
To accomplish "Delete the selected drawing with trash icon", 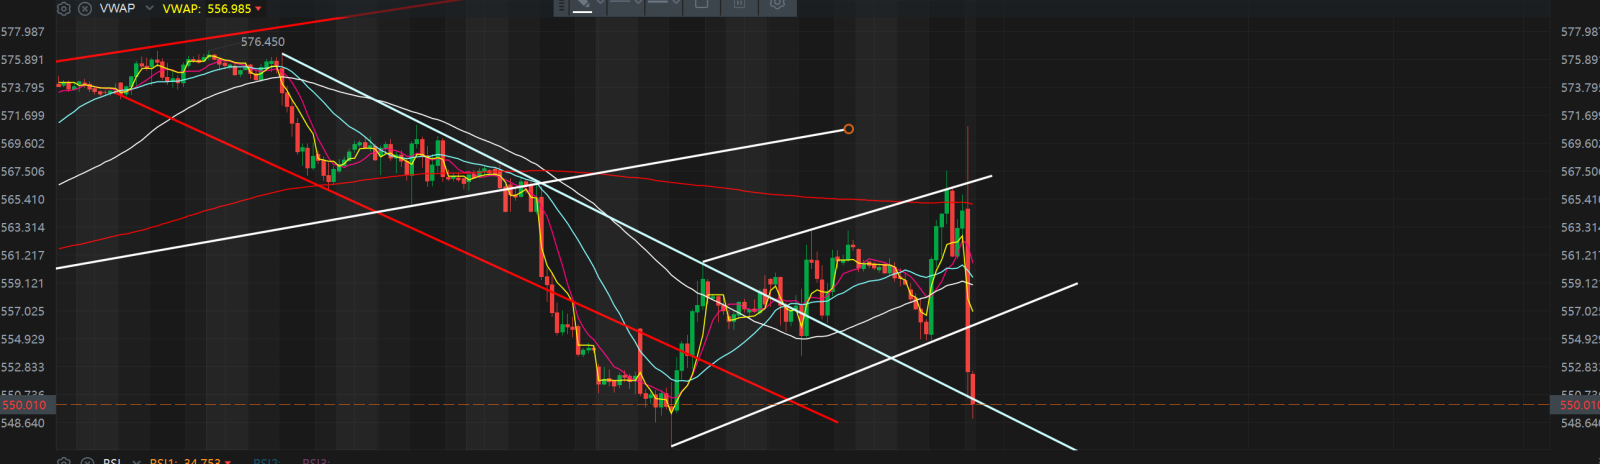I will pos(740,4).
